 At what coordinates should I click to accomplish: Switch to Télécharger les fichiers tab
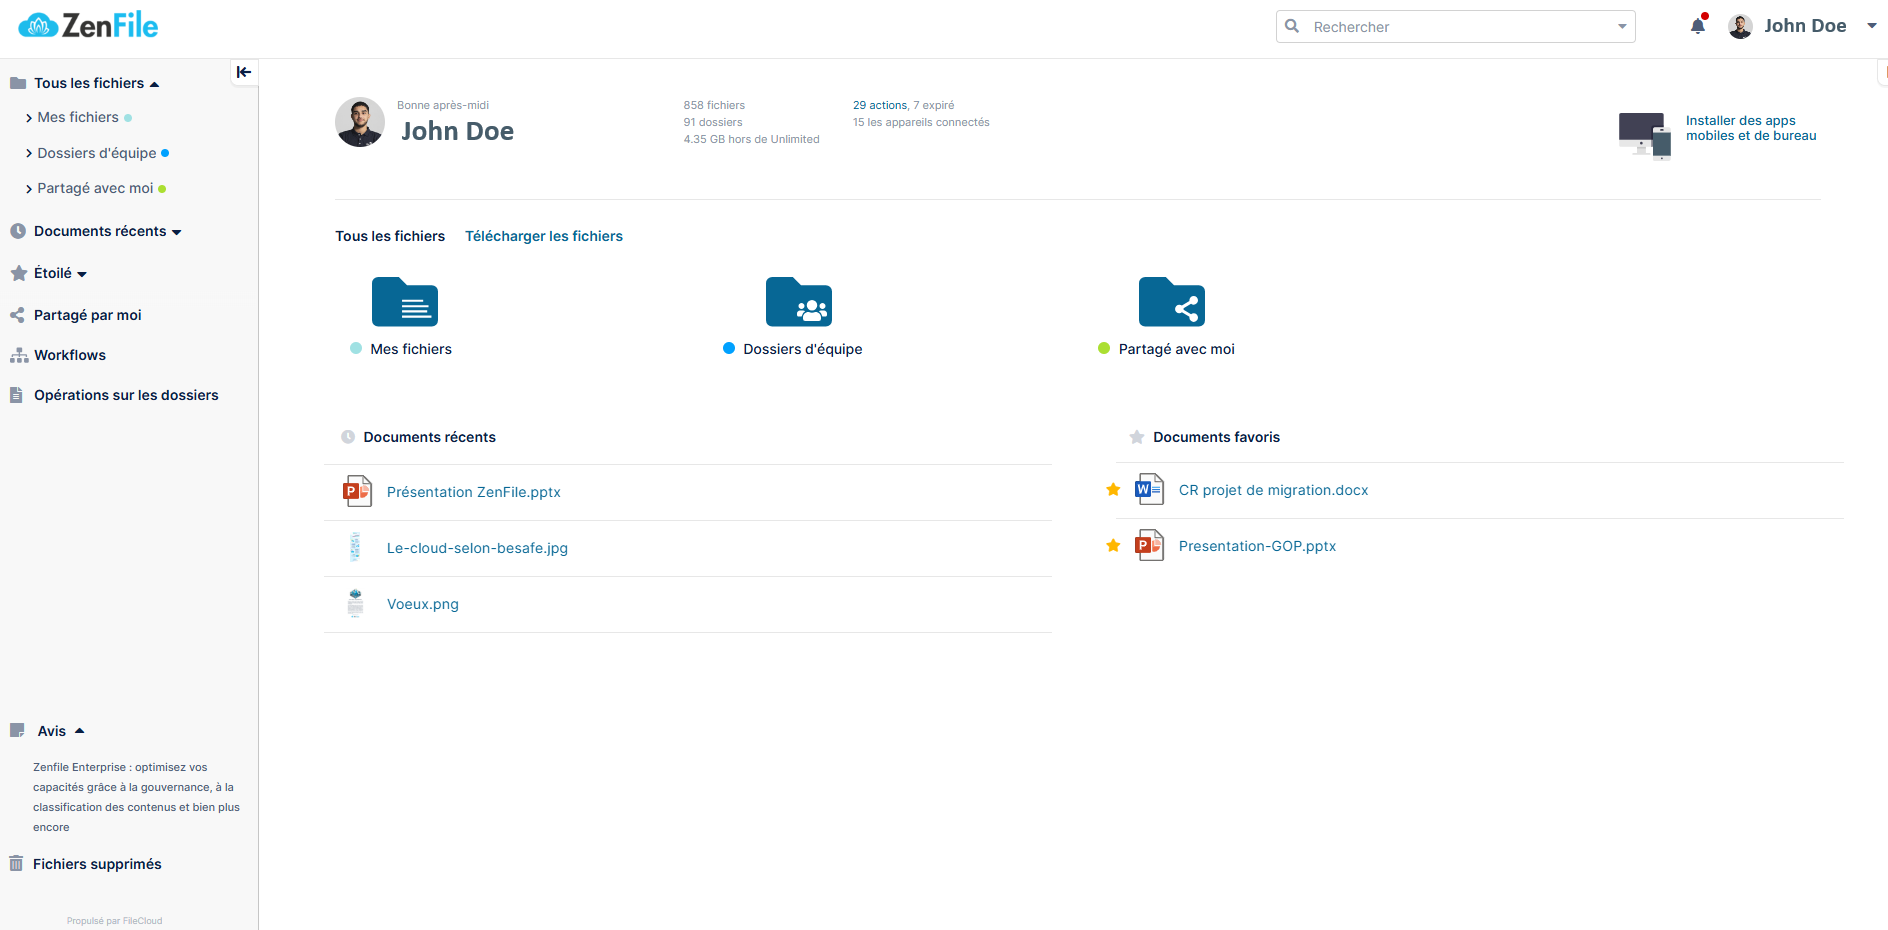544,236
